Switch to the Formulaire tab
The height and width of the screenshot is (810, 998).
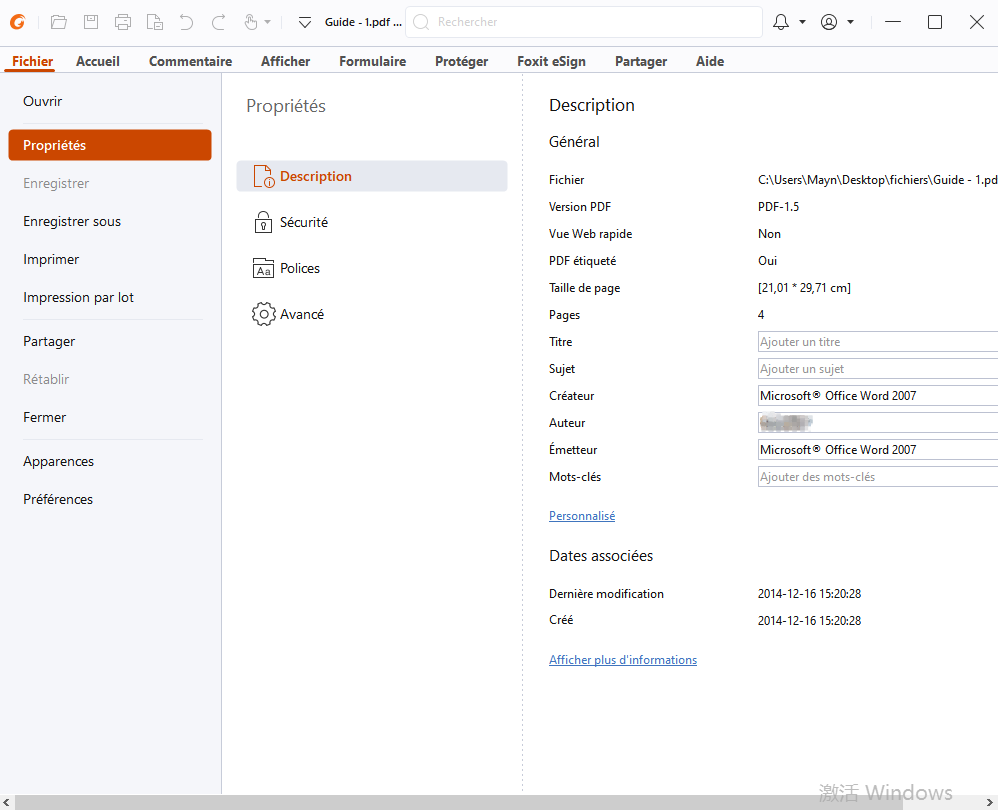pyautogui.click(x=372, y=61)
